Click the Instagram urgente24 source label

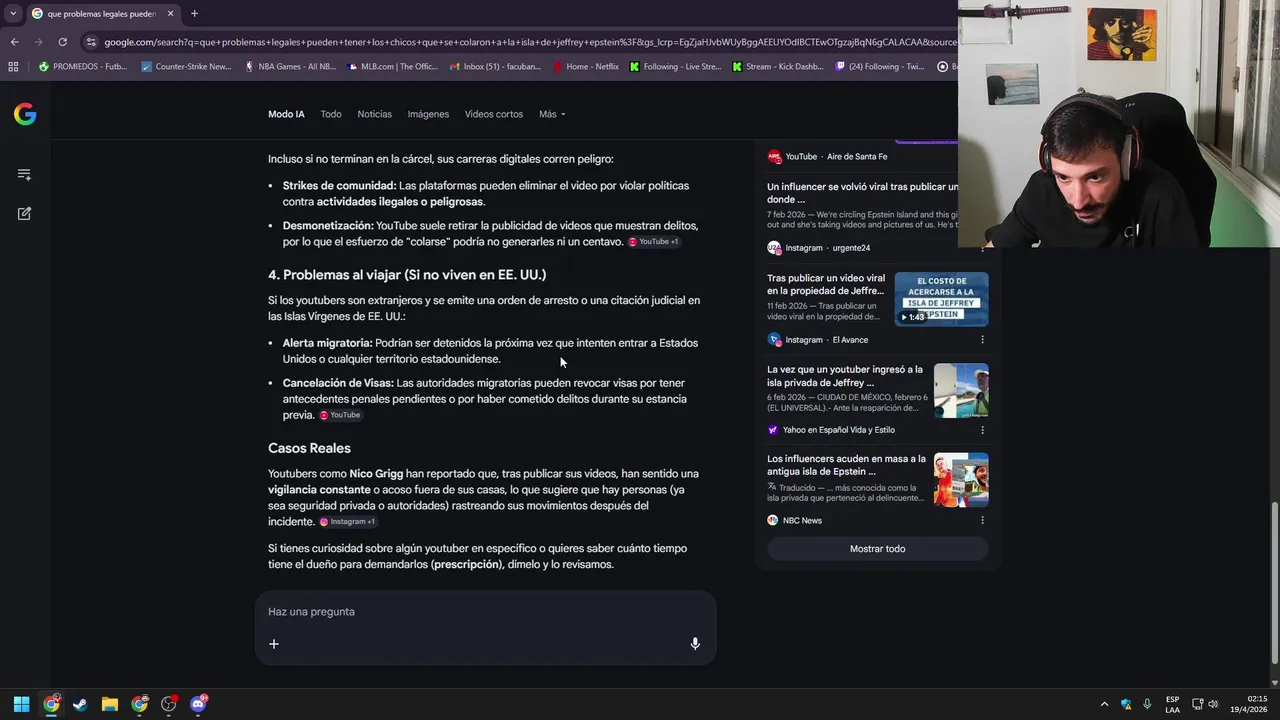(x=819, y=248)
